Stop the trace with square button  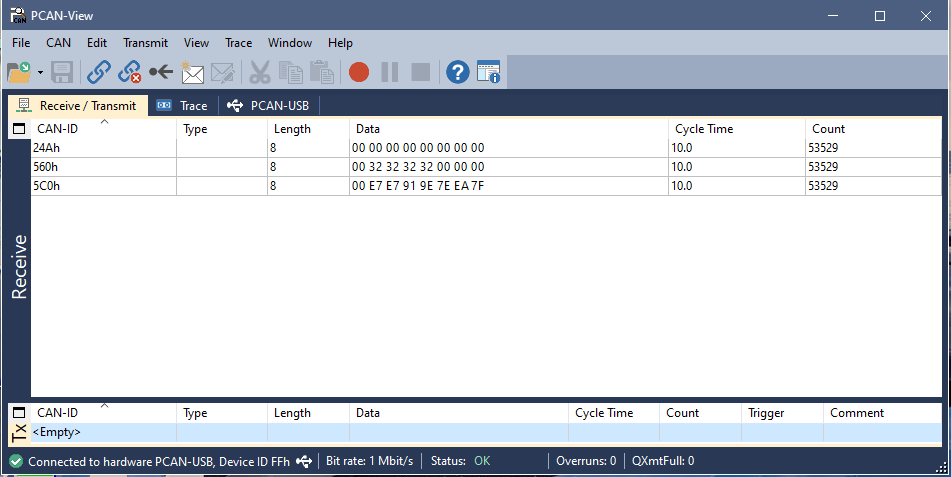[420, 72]
